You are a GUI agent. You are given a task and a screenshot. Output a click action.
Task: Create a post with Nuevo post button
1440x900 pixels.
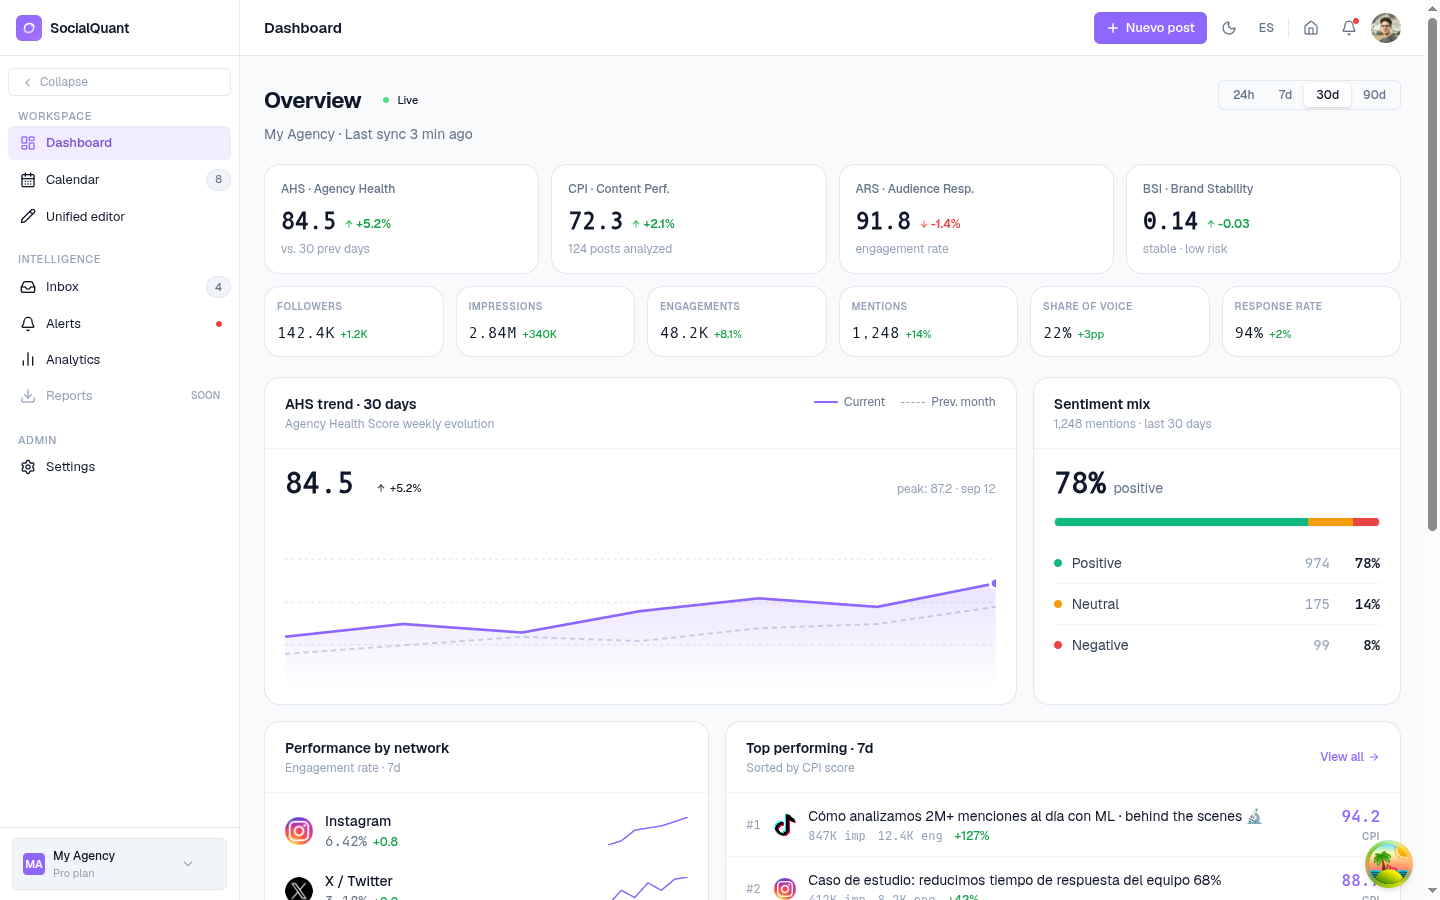coord(1150,28)
